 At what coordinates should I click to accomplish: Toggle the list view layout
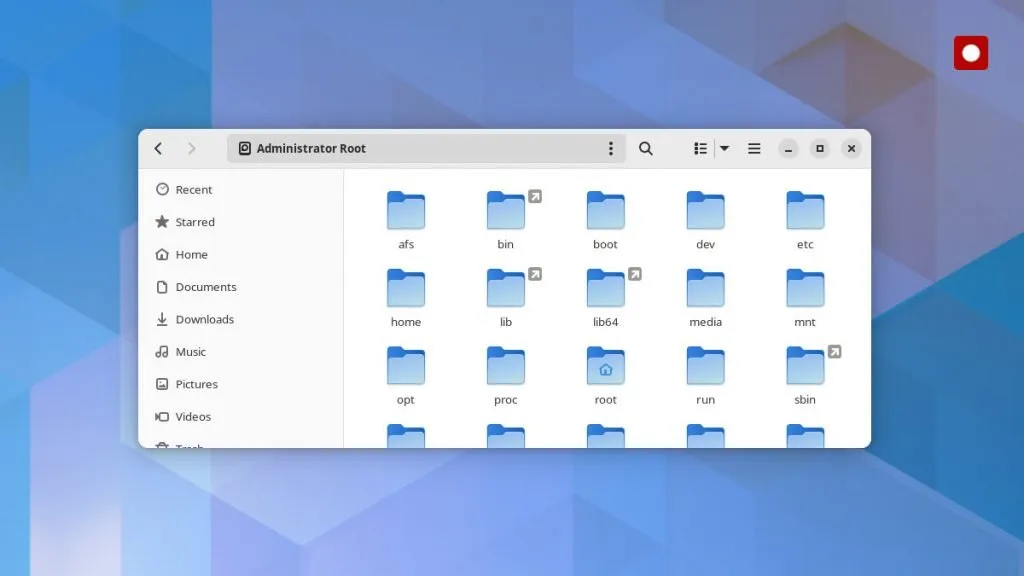tap(700, 147)
